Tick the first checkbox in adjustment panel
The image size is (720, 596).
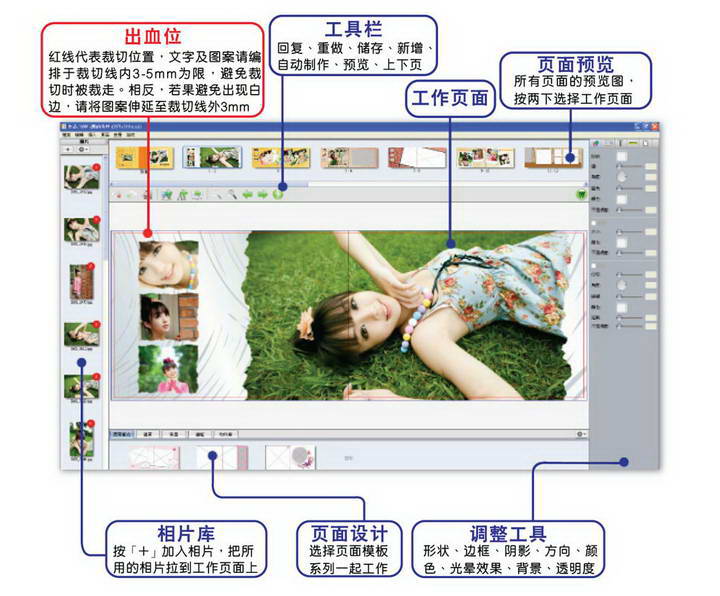coord(594,223)
